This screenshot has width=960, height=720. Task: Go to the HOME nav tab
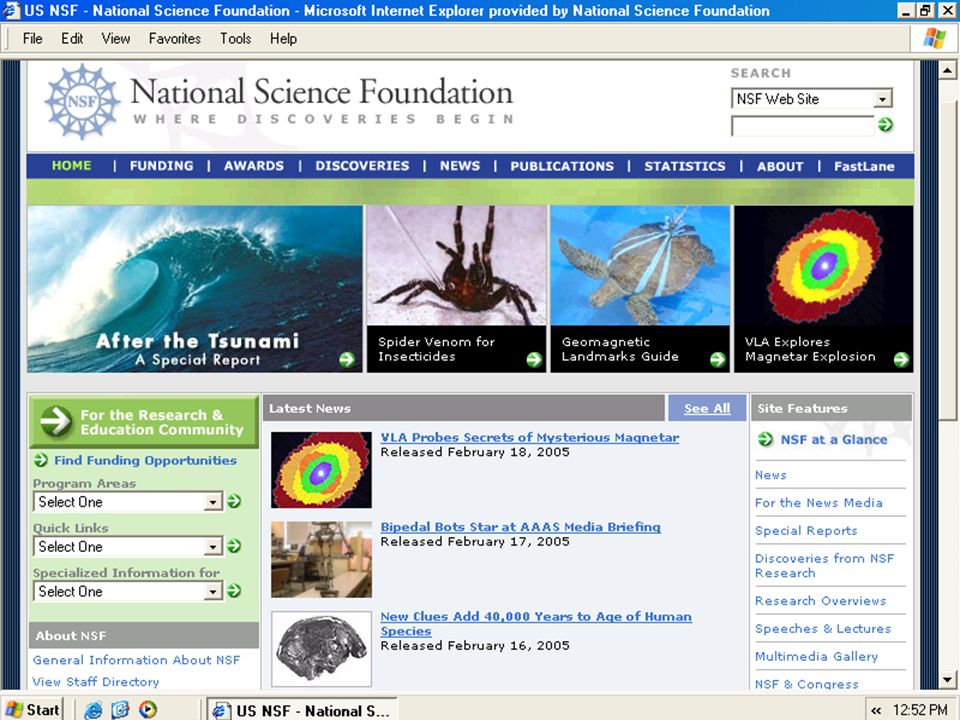pyautogui.click(x=72, y=165)
